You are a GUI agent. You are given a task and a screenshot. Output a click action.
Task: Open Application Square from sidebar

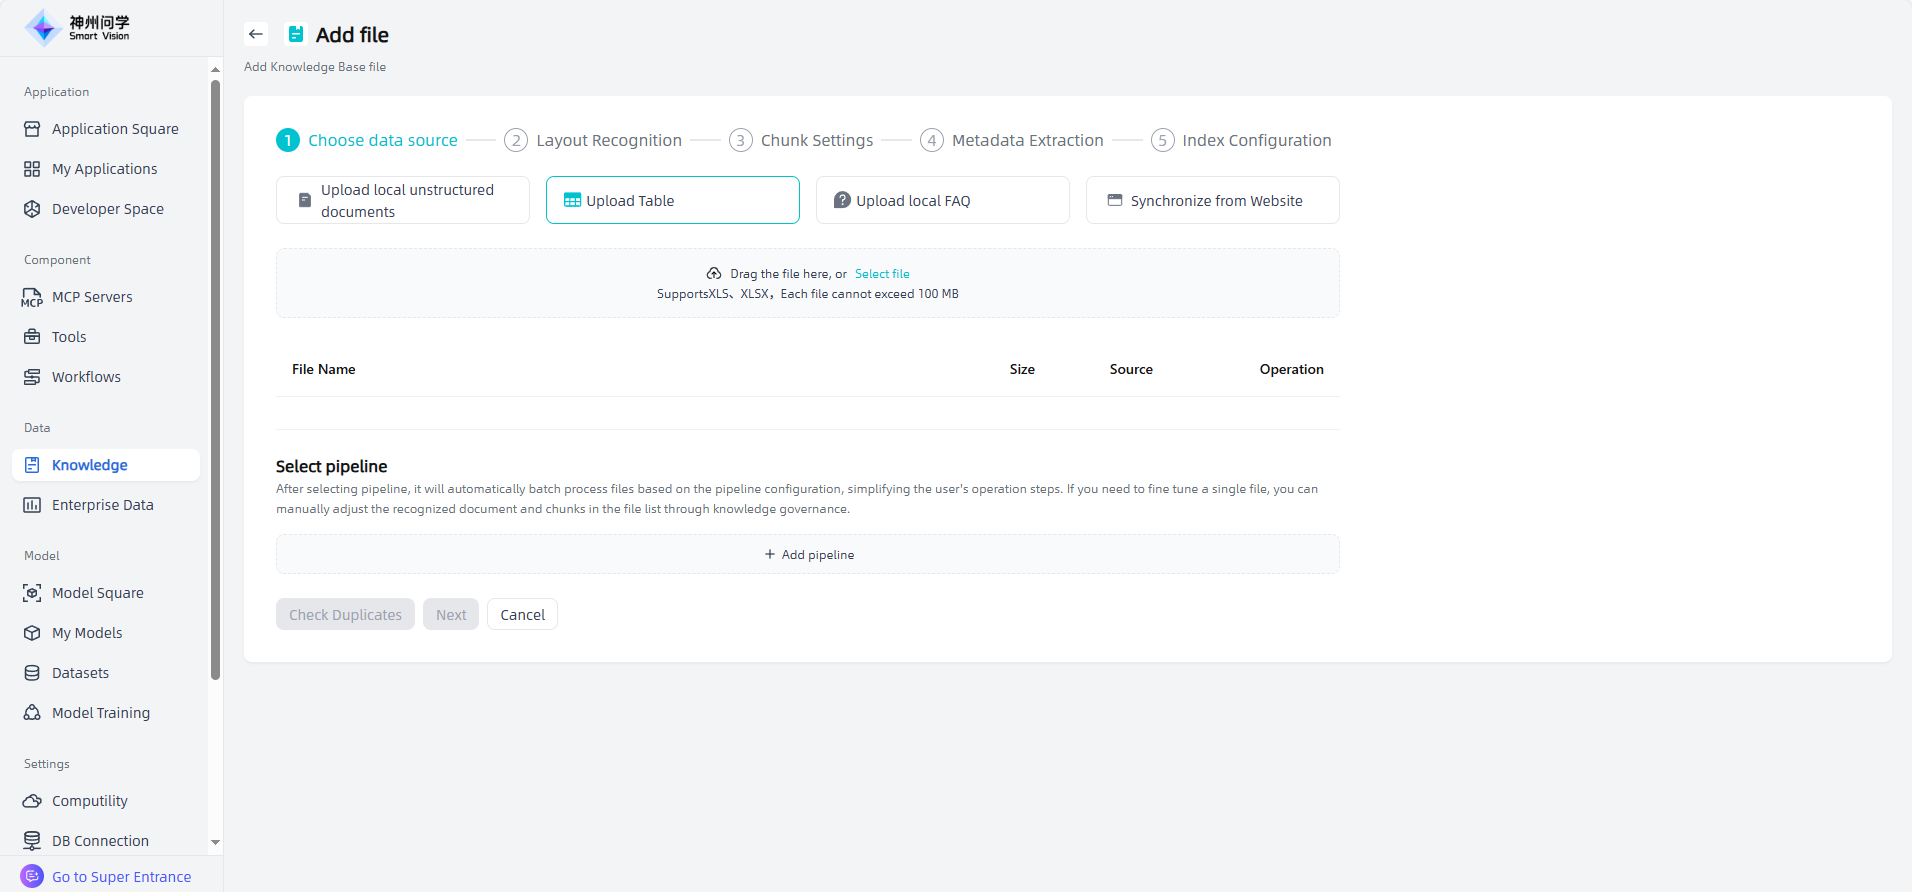(x=114, y=129)
